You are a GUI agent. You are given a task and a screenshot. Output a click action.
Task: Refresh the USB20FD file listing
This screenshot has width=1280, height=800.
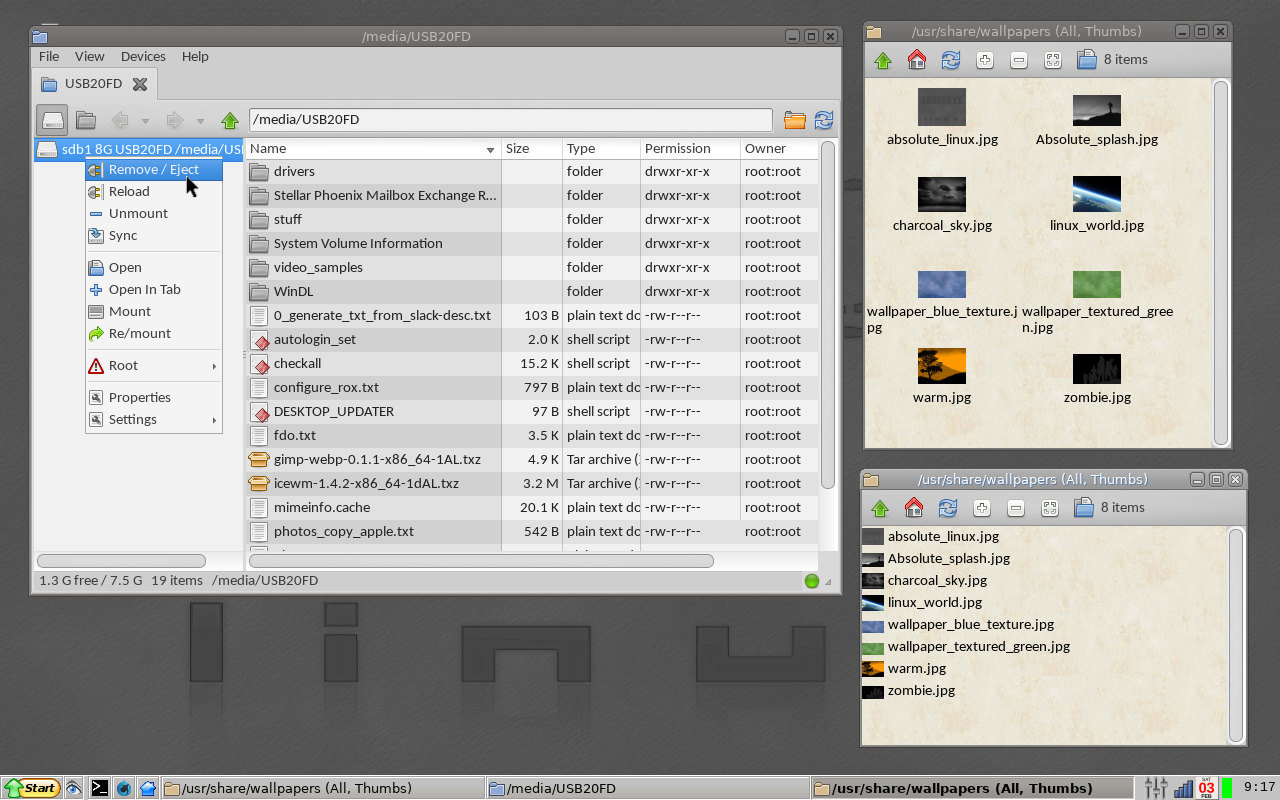[823, 120]
